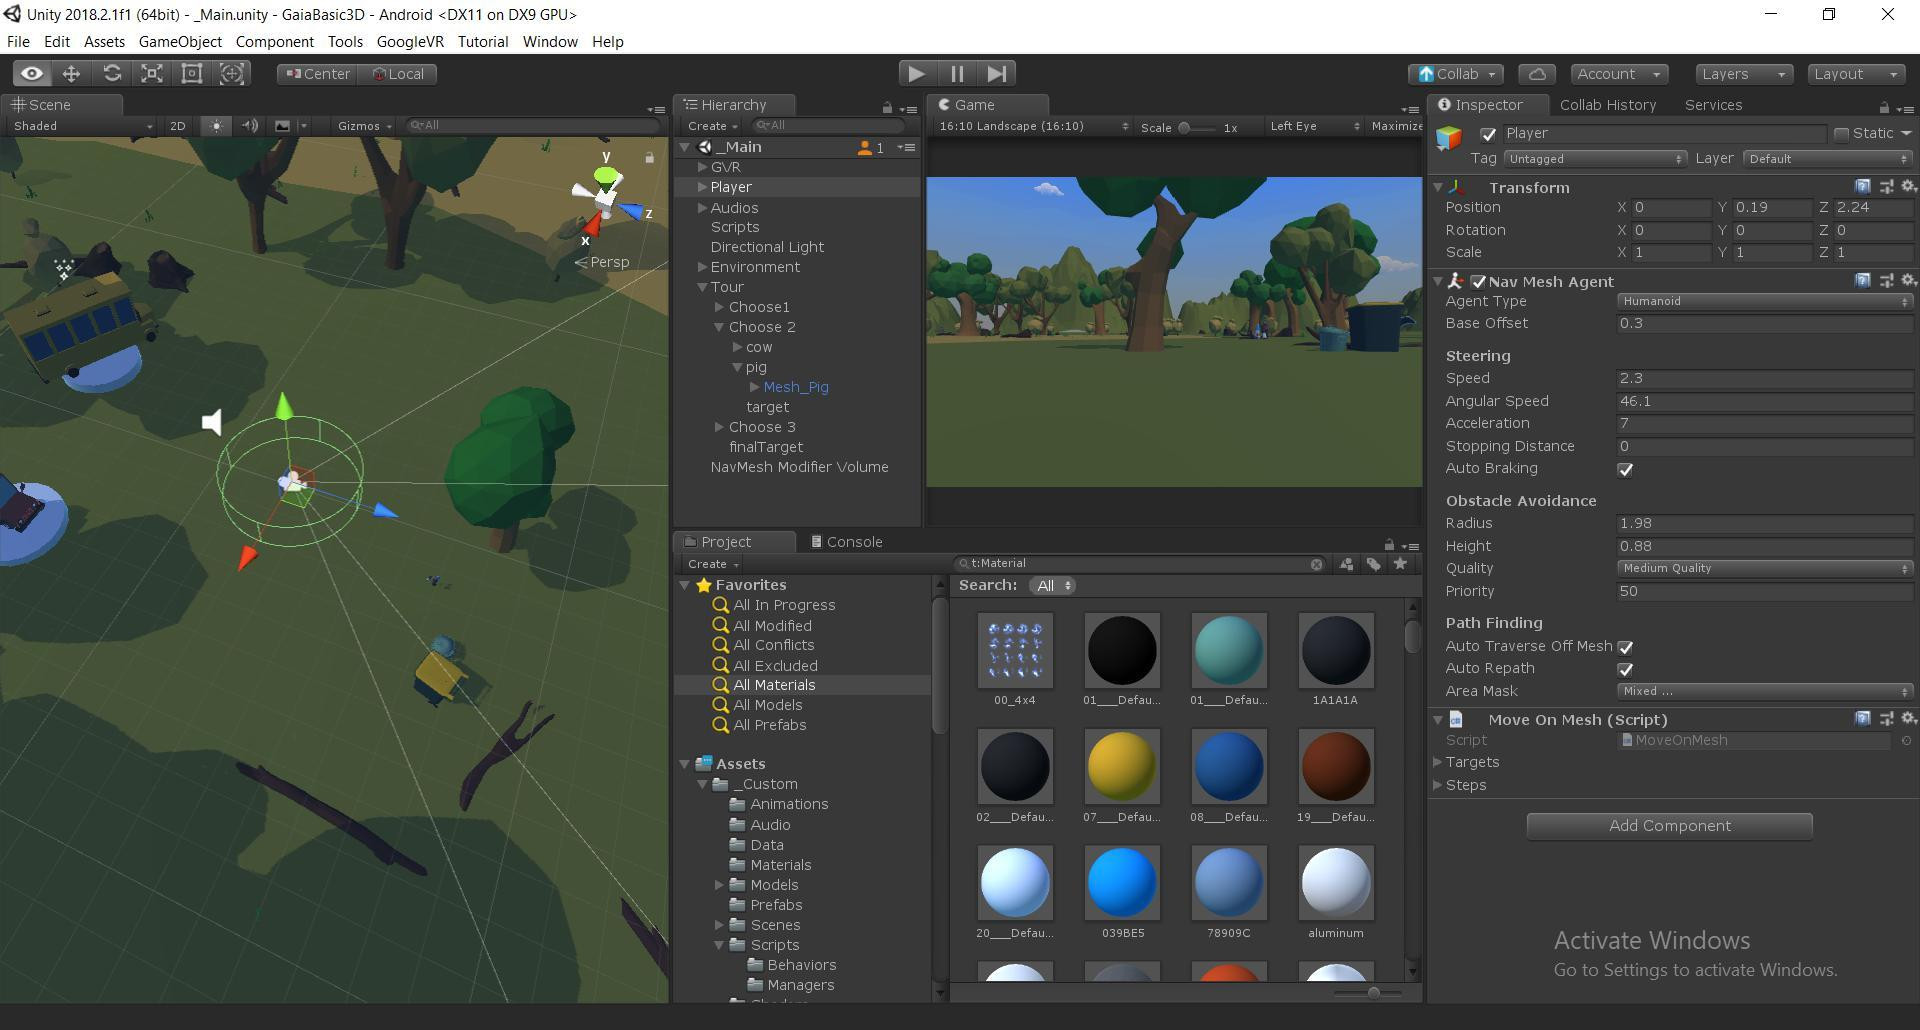Open the cloud services icon

1537,74
